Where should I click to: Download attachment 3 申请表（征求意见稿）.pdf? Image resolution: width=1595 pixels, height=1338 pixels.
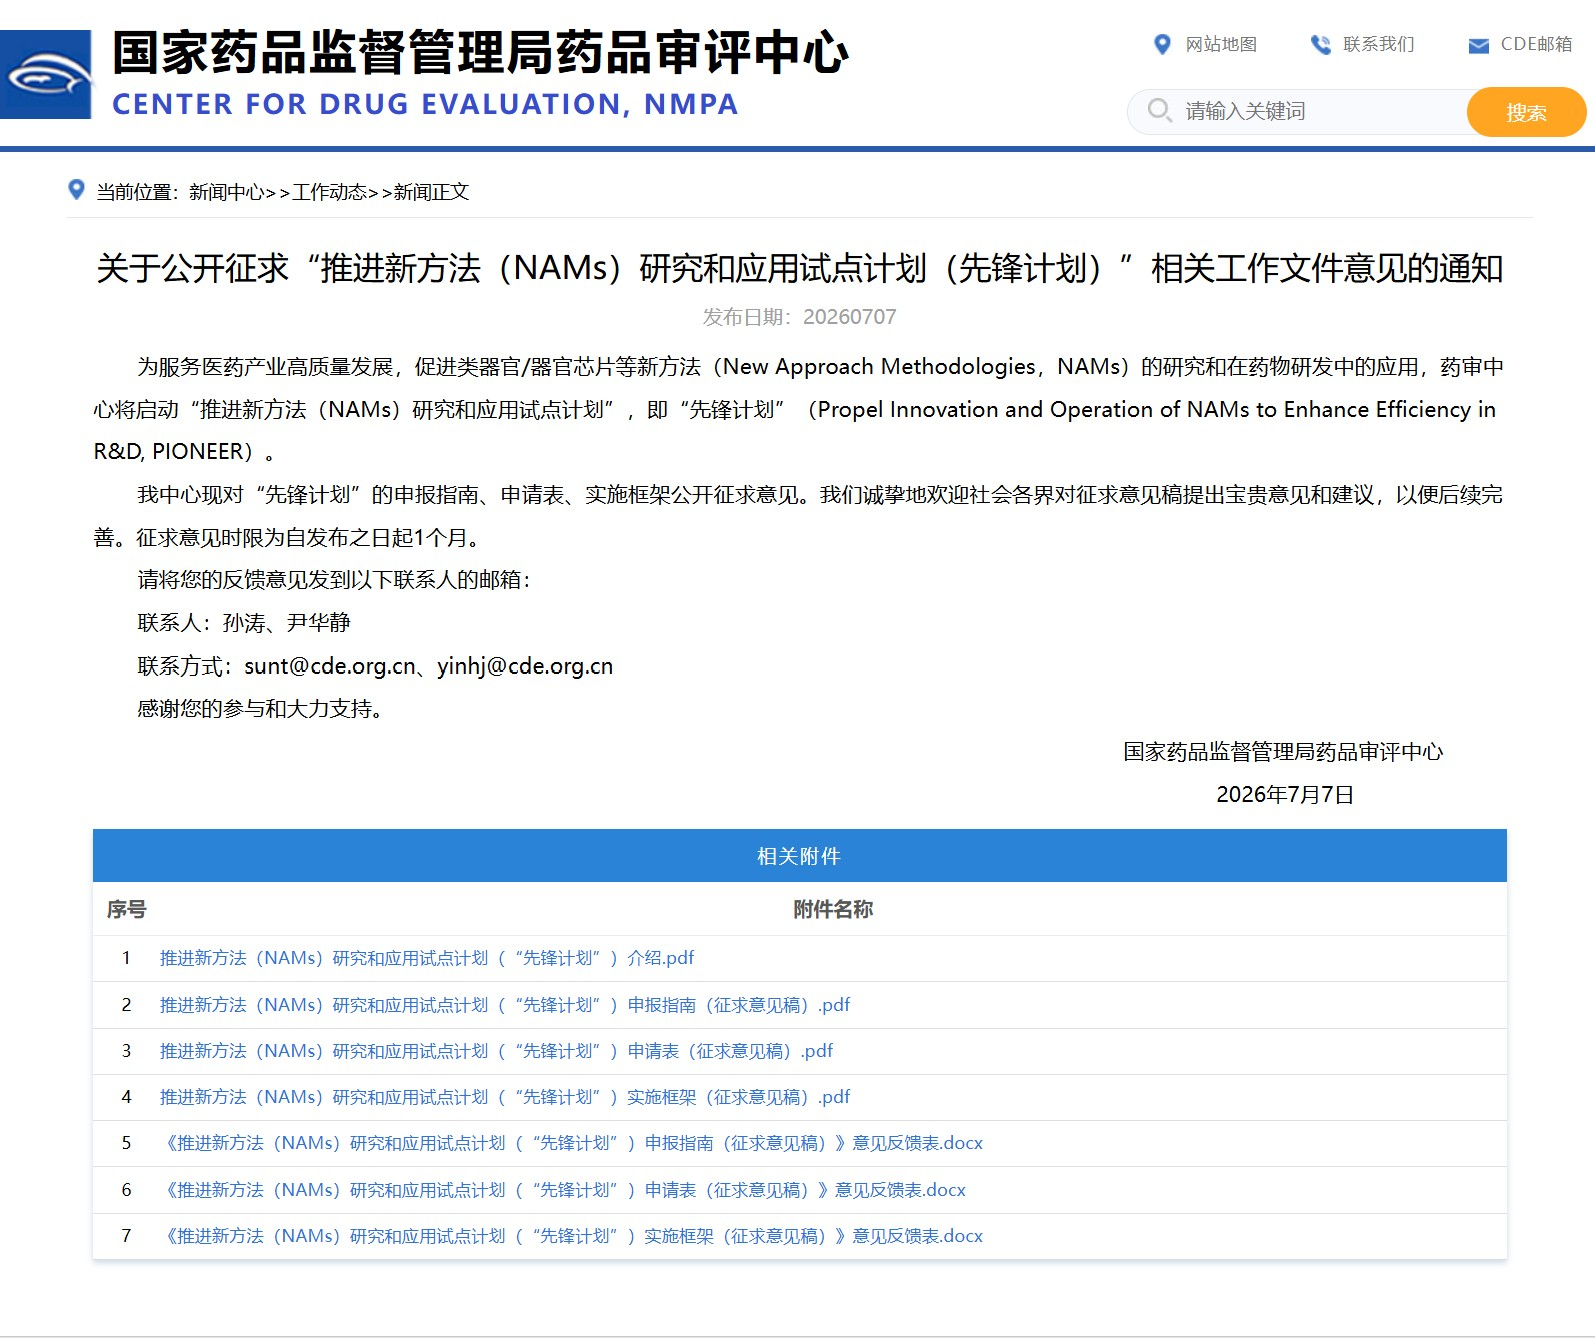[x=496, y=1051]
